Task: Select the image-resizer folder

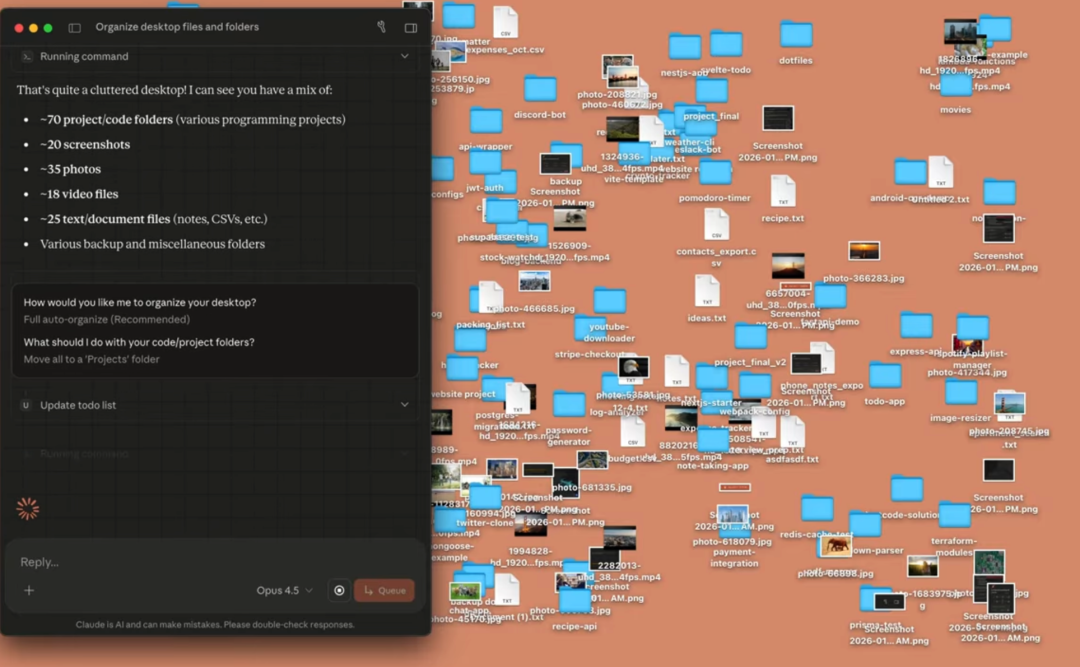Action: (x=960, y=393)
